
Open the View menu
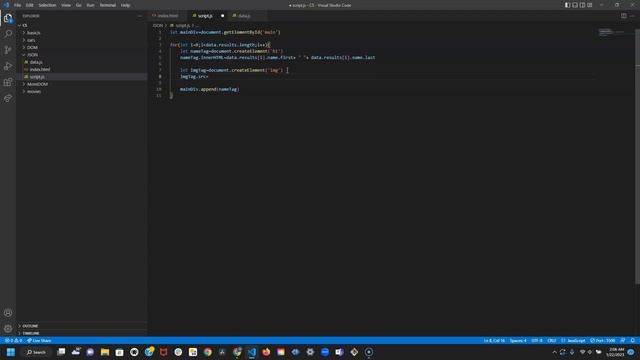click(x=66, y=5)
